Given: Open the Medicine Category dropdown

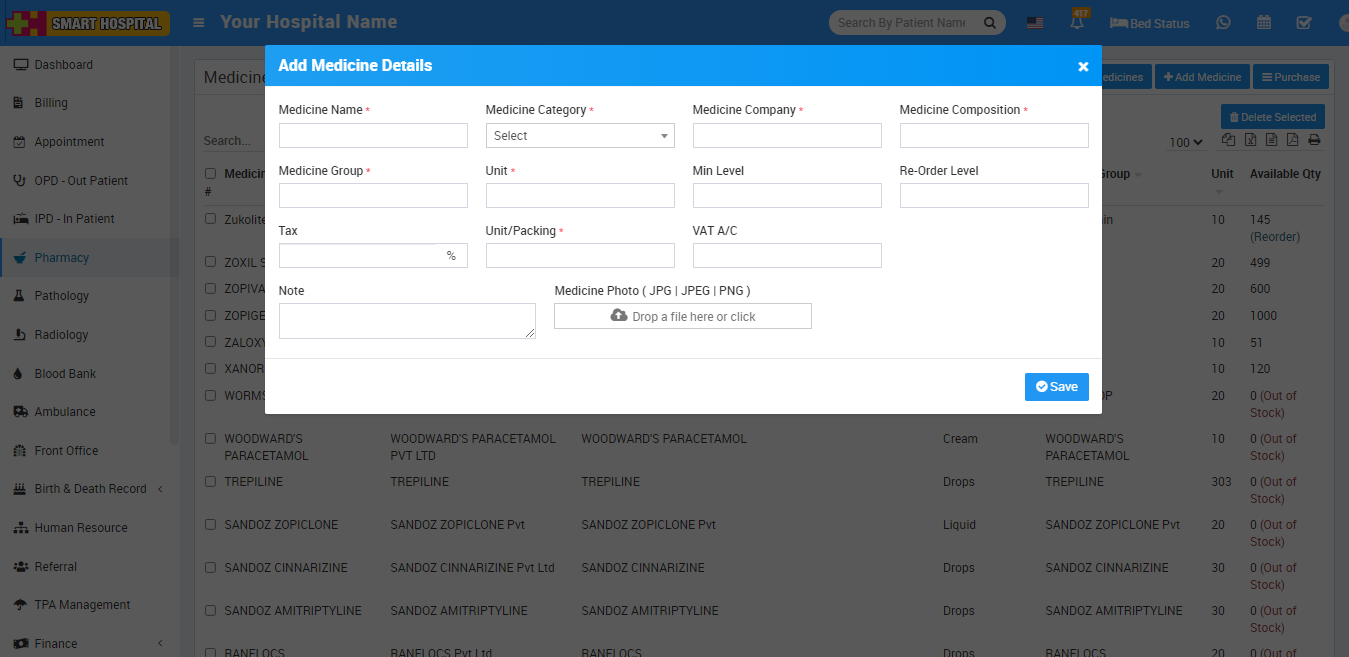Looking at the screenshot, I should point(580,136).
